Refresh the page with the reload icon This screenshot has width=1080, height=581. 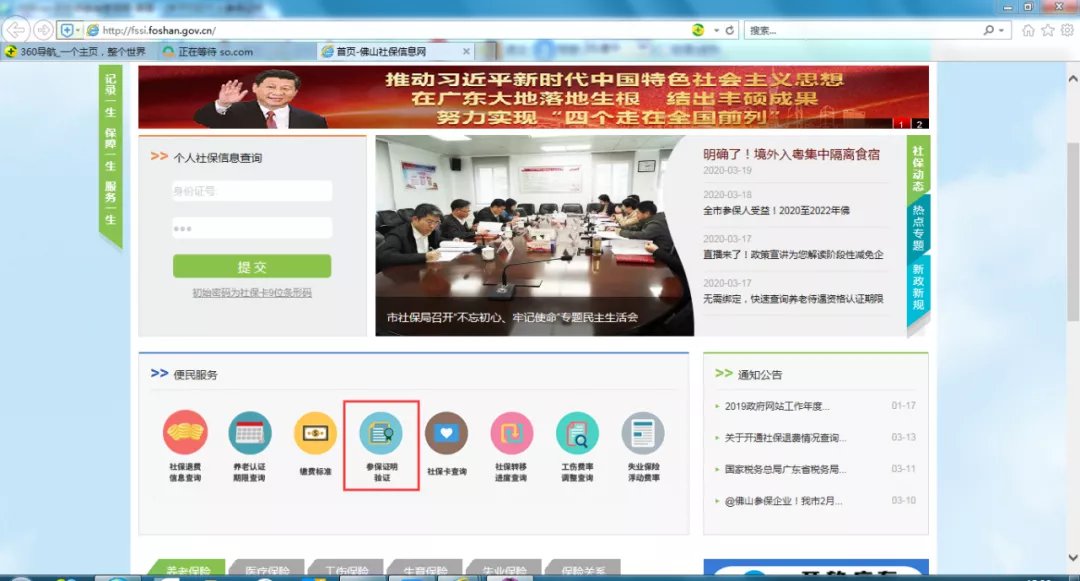click(x=730, y=30)
